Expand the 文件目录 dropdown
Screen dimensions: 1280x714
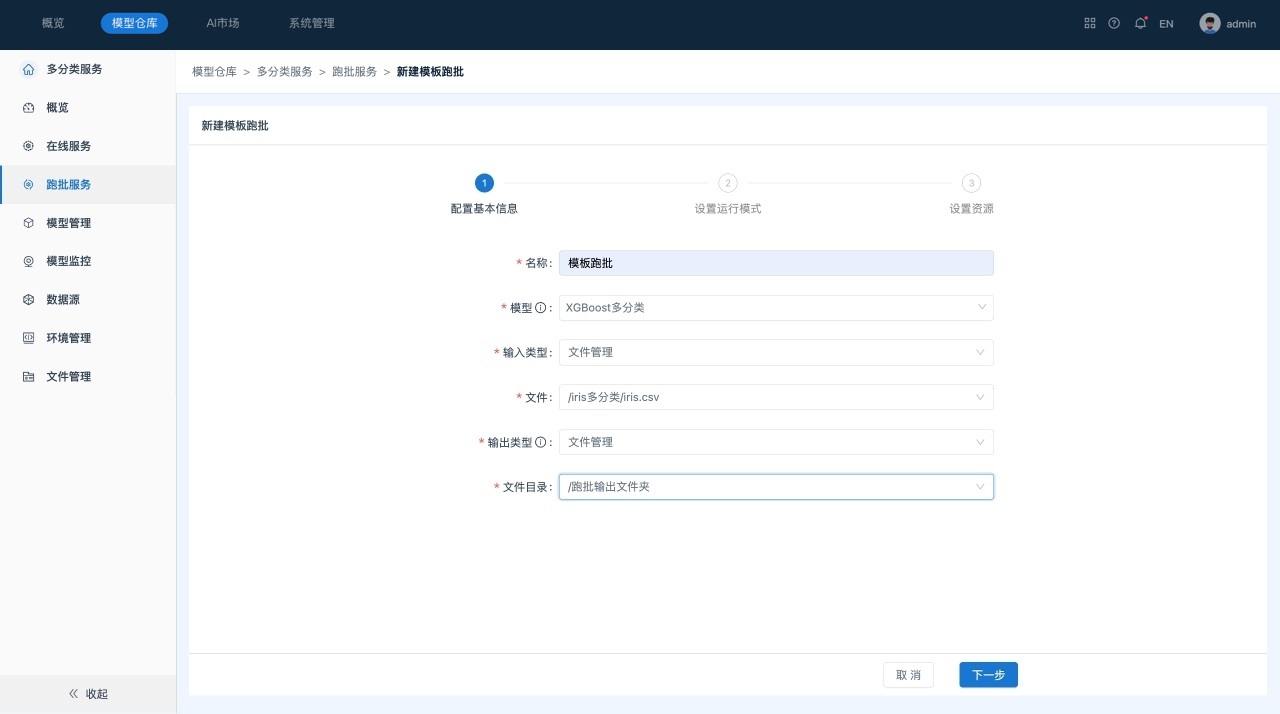[775, 487]
